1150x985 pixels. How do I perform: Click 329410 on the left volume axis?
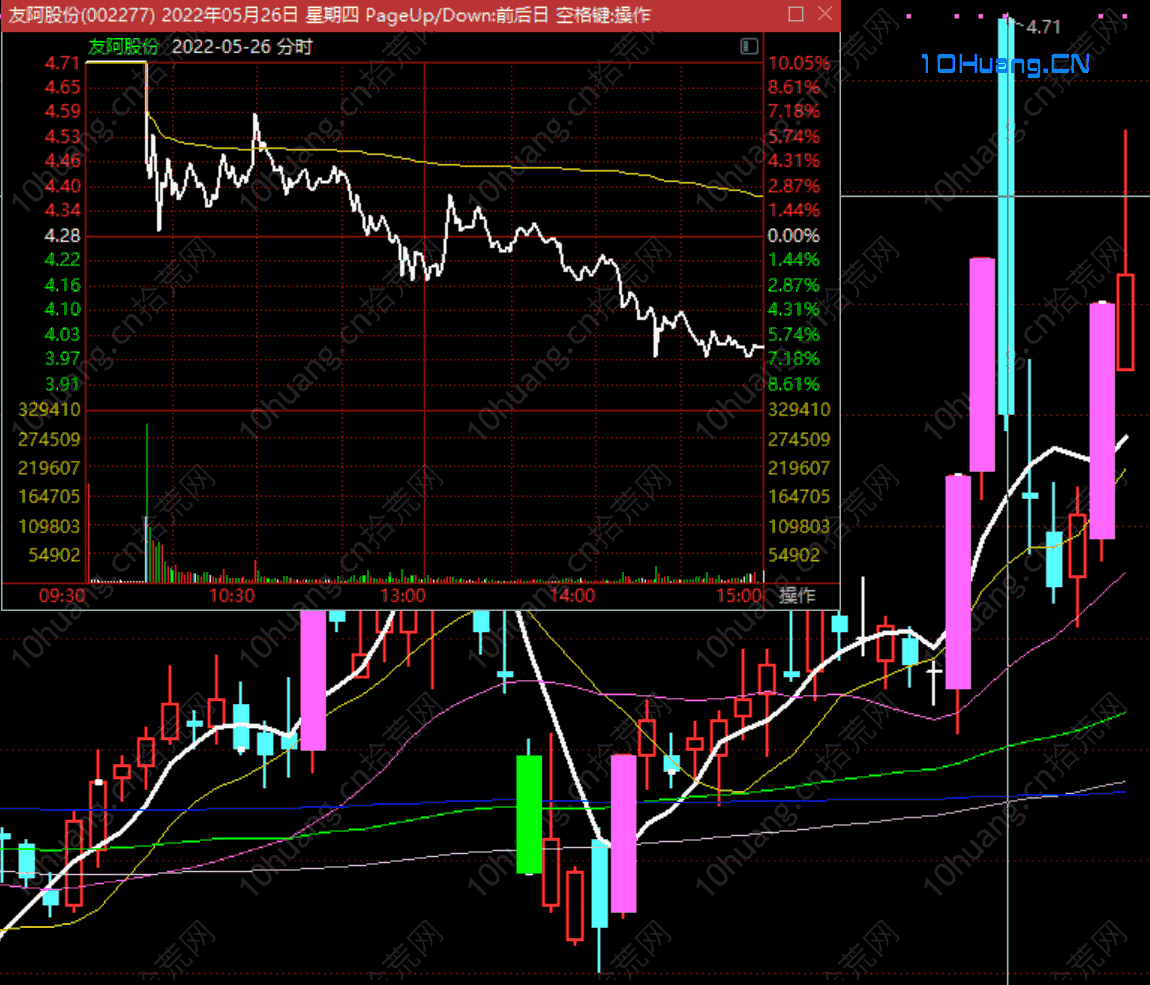point(49,409)
